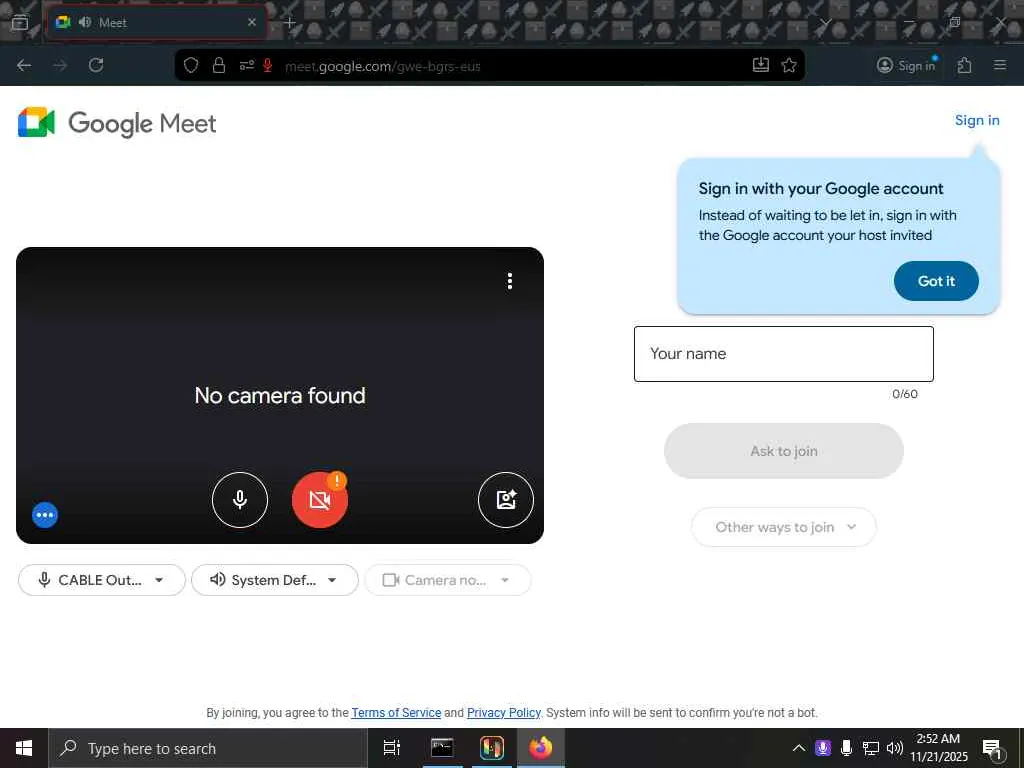
Task: Open the Privacy Policy link
Action: pyautogui.click(x=504, y=712)
